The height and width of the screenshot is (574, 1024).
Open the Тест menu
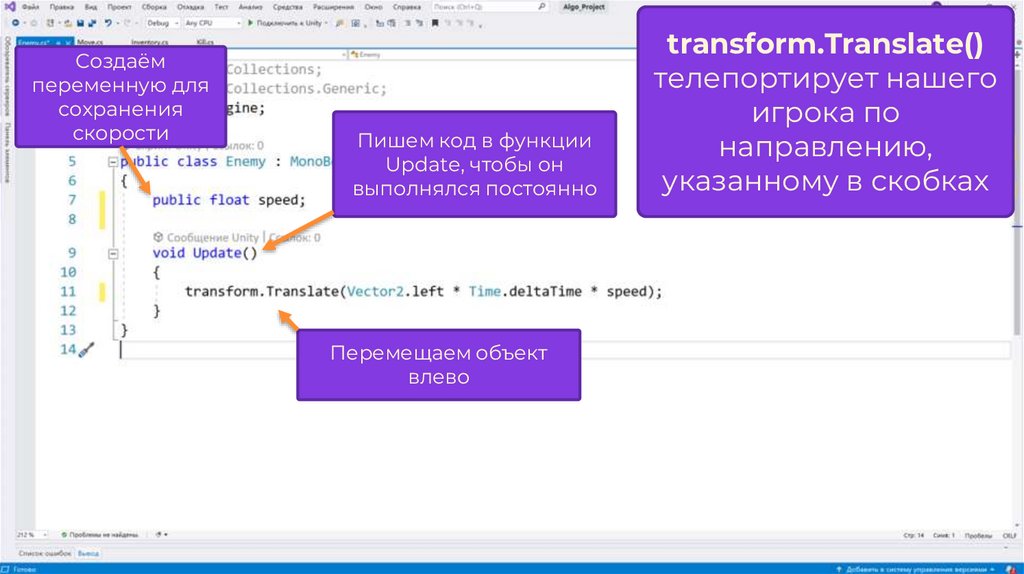[x=221, y=7]
